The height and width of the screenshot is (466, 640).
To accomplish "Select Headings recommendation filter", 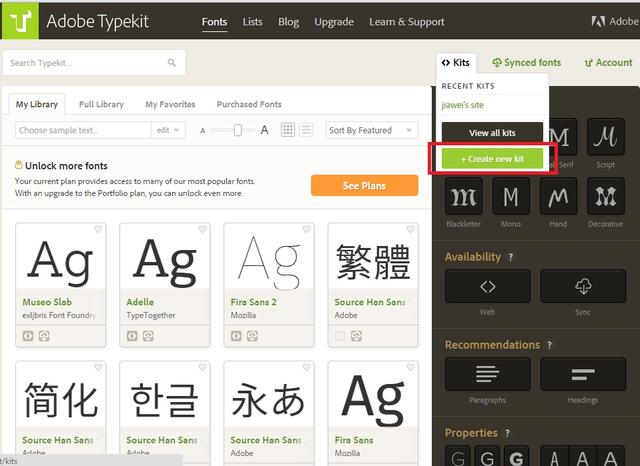I will point(583,374).
